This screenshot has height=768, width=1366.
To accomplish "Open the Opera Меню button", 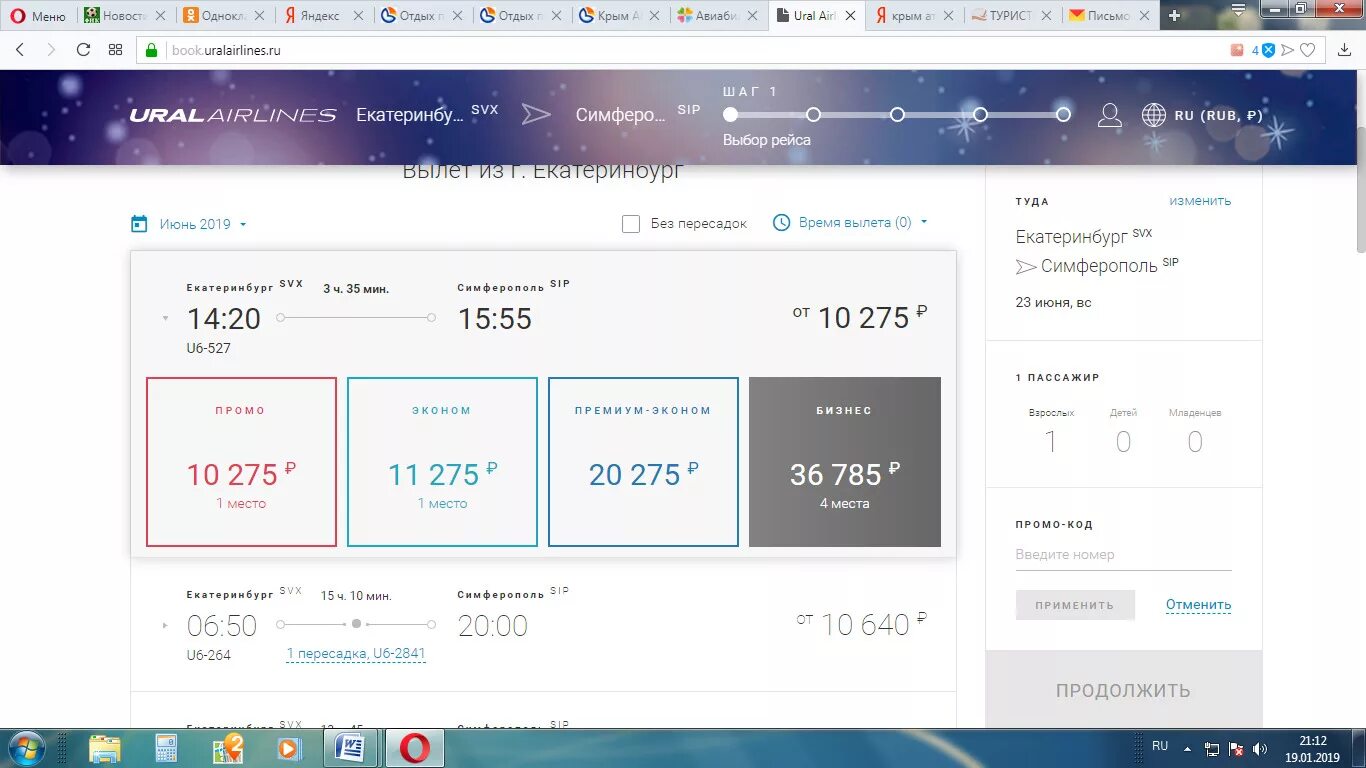I will pyautogui.click(x=38, y=15).
